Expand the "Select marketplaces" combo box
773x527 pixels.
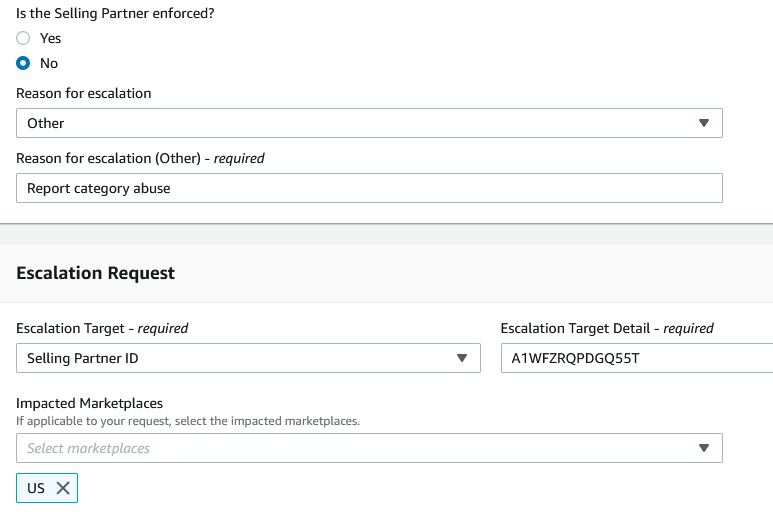click(360, 448)
